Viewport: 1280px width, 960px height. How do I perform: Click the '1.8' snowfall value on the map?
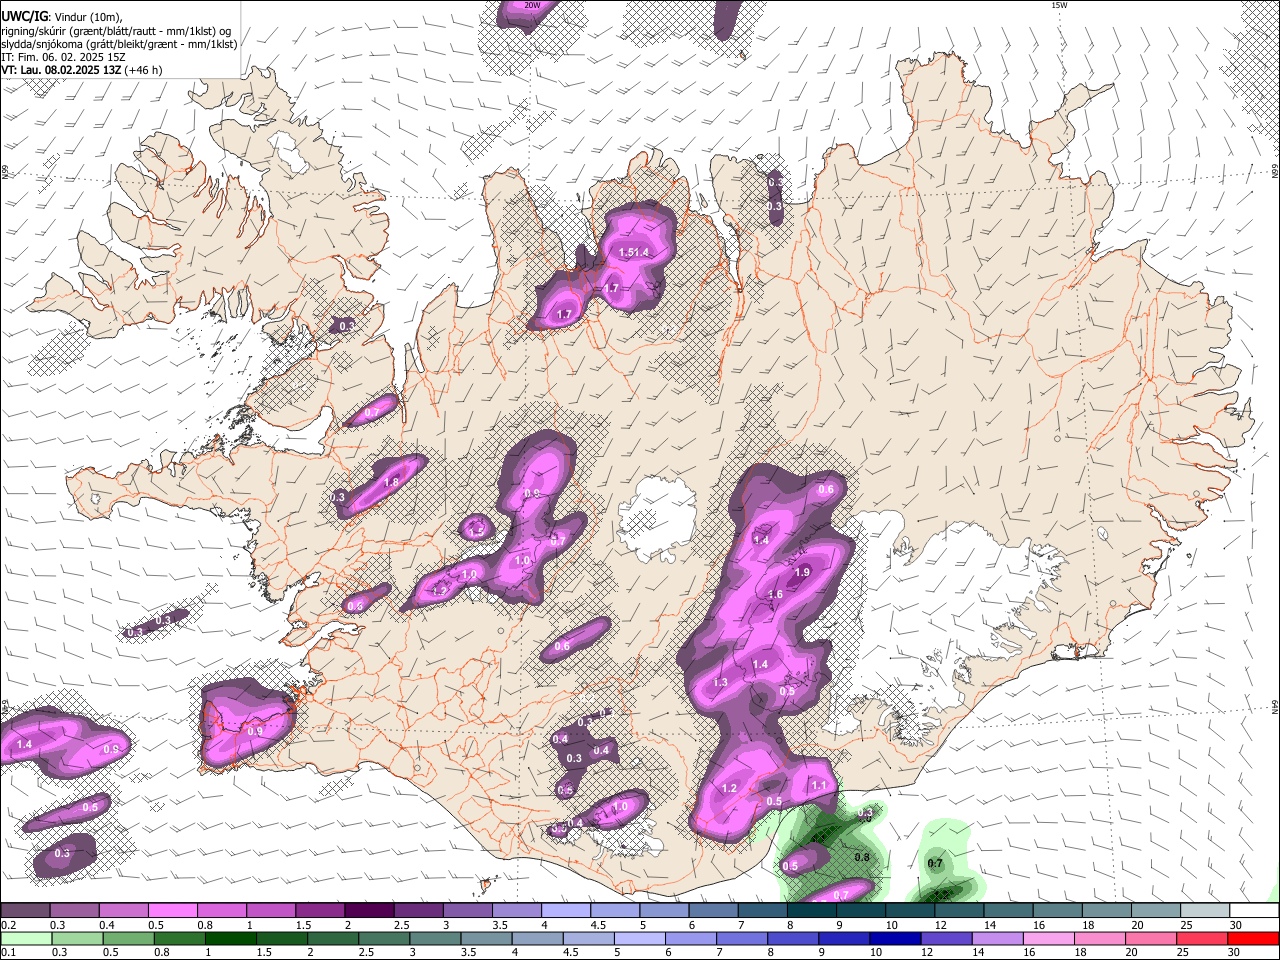click(x=391, y=482)
